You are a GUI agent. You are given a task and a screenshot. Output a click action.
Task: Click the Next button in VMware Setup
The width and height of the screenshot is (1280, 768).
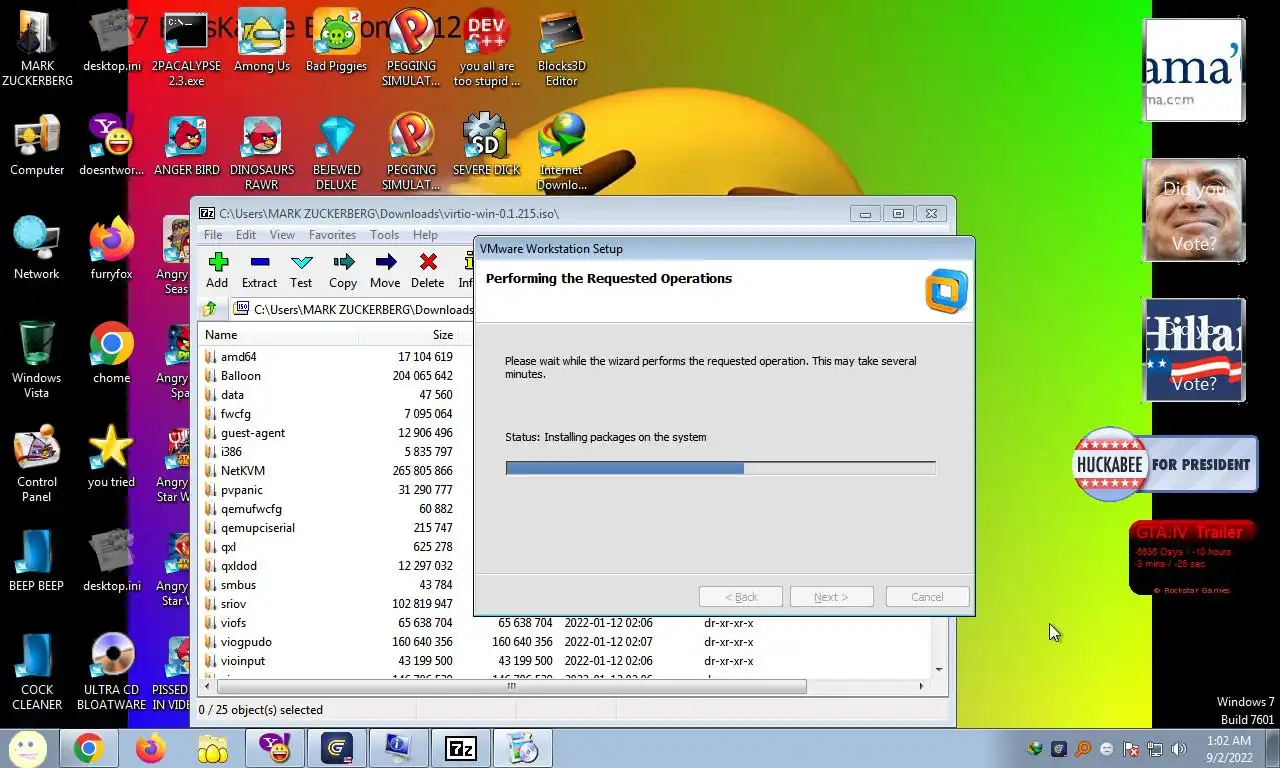pyautogui.click(x=831, y=597)
